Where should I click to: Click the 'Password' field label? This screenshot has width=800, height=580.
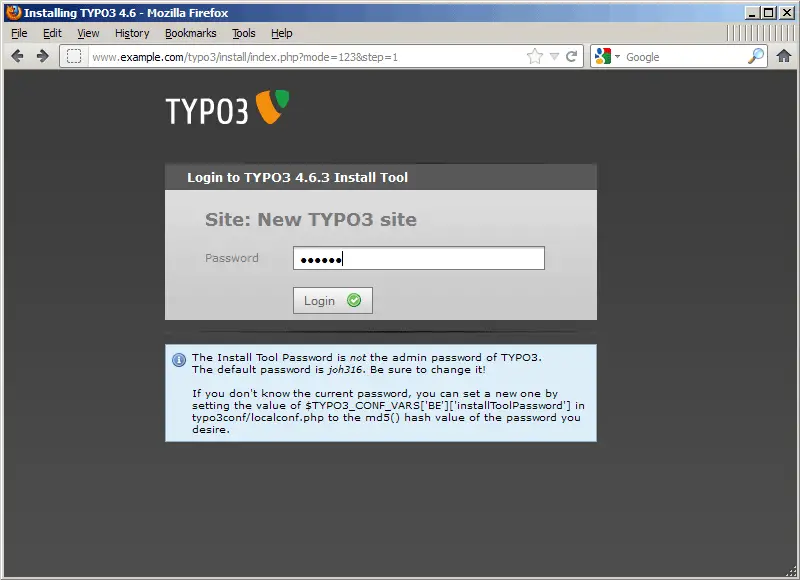point(232,258)
